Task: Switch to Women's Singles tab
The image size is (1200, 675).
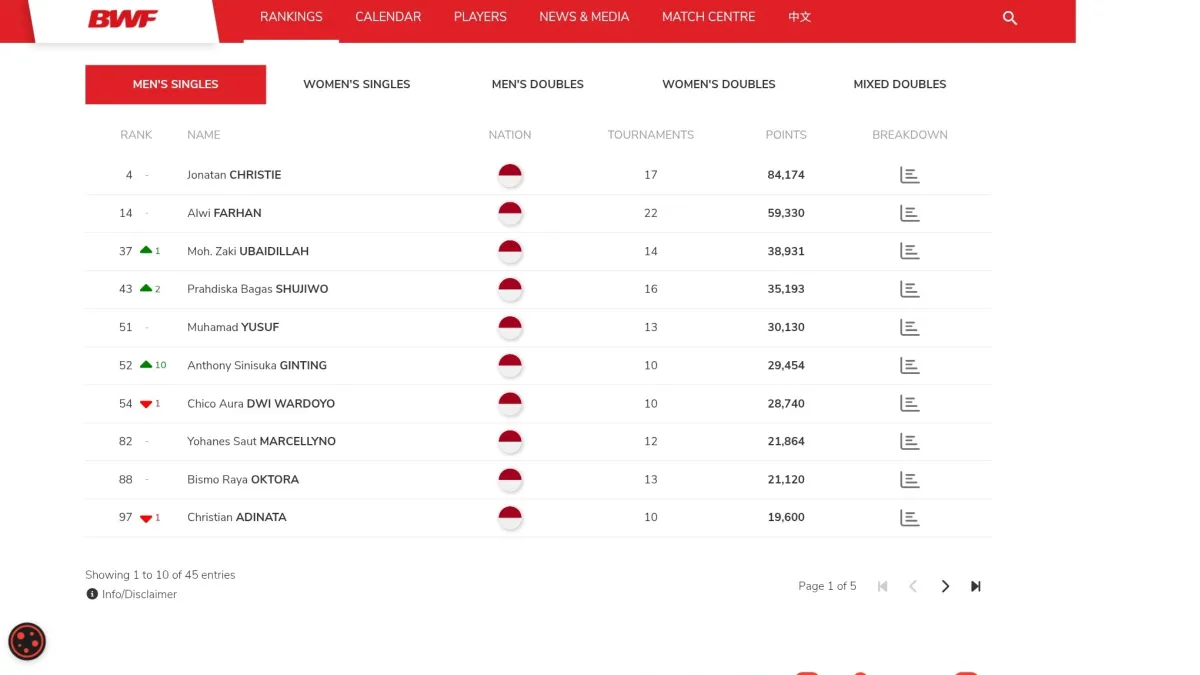Action: [357, 84]
